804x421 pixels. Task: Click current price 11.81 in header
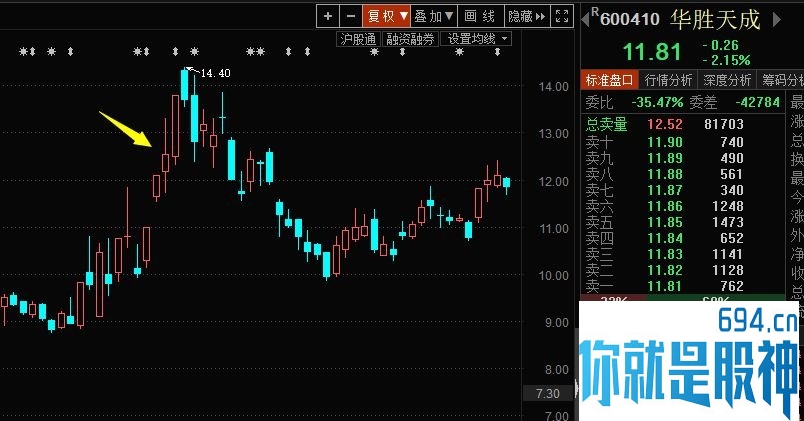(x=652, y=52)
